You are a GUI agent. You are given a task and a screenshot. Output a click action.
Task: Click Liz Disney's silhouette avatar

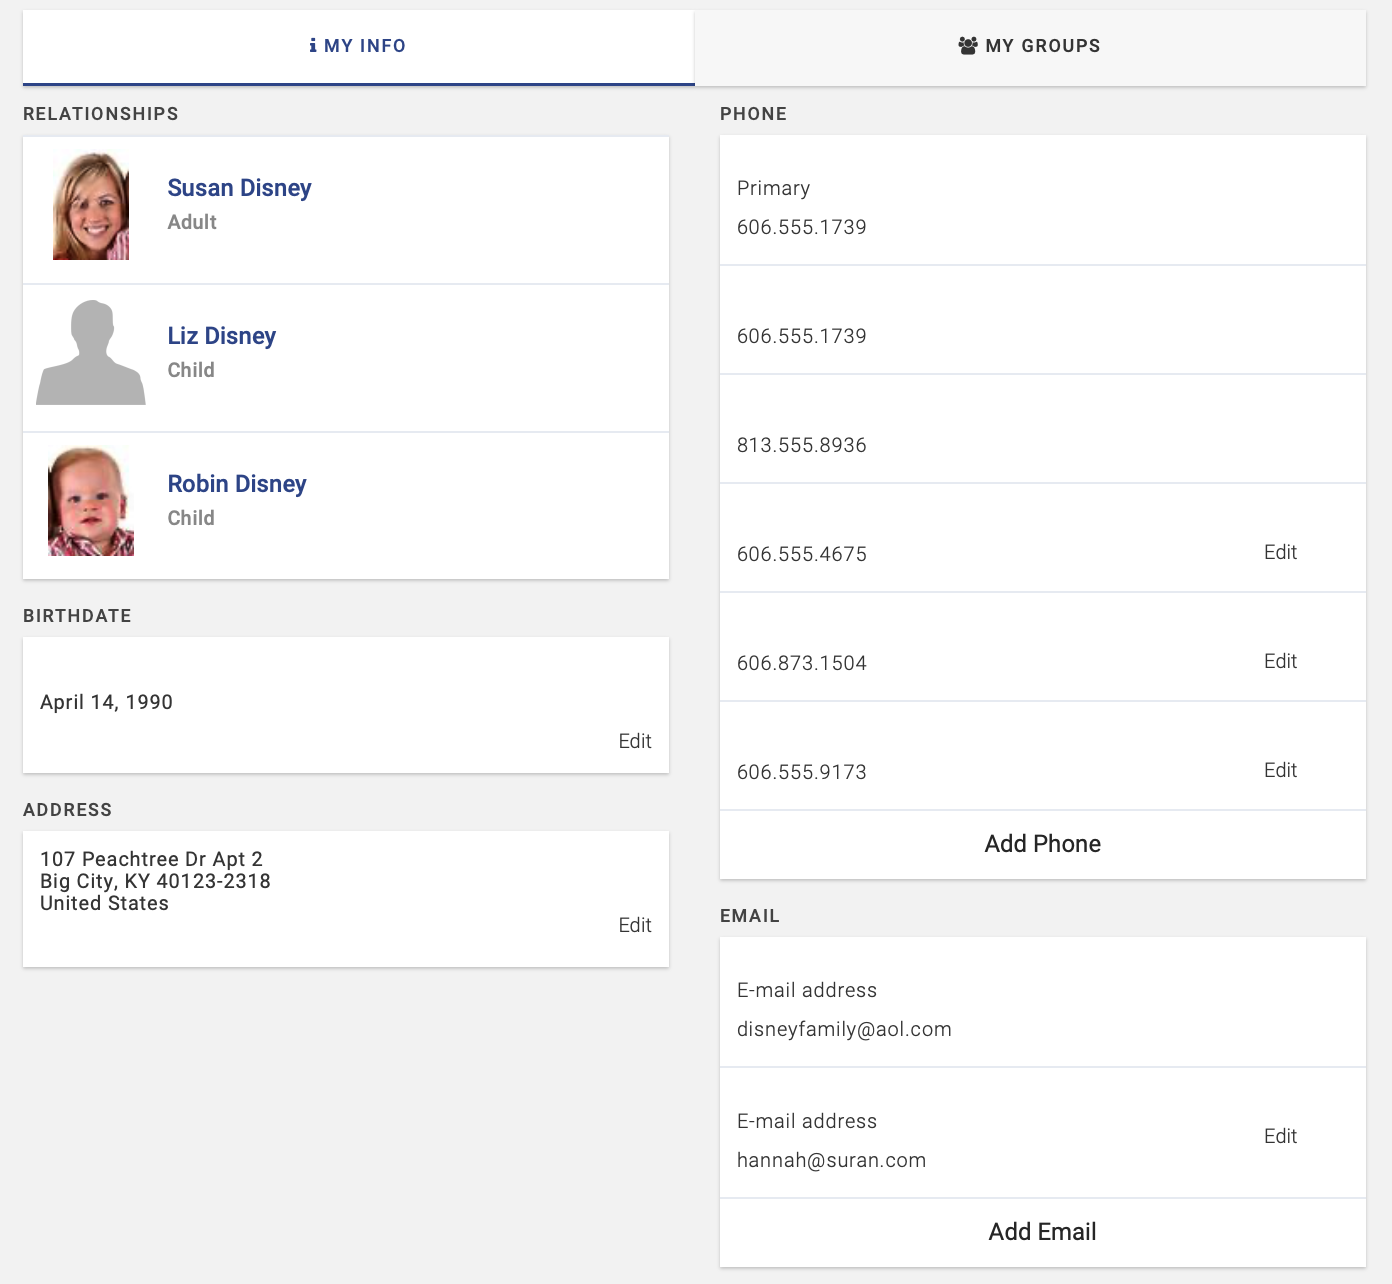pyautogui.click(x=91, y=353)
